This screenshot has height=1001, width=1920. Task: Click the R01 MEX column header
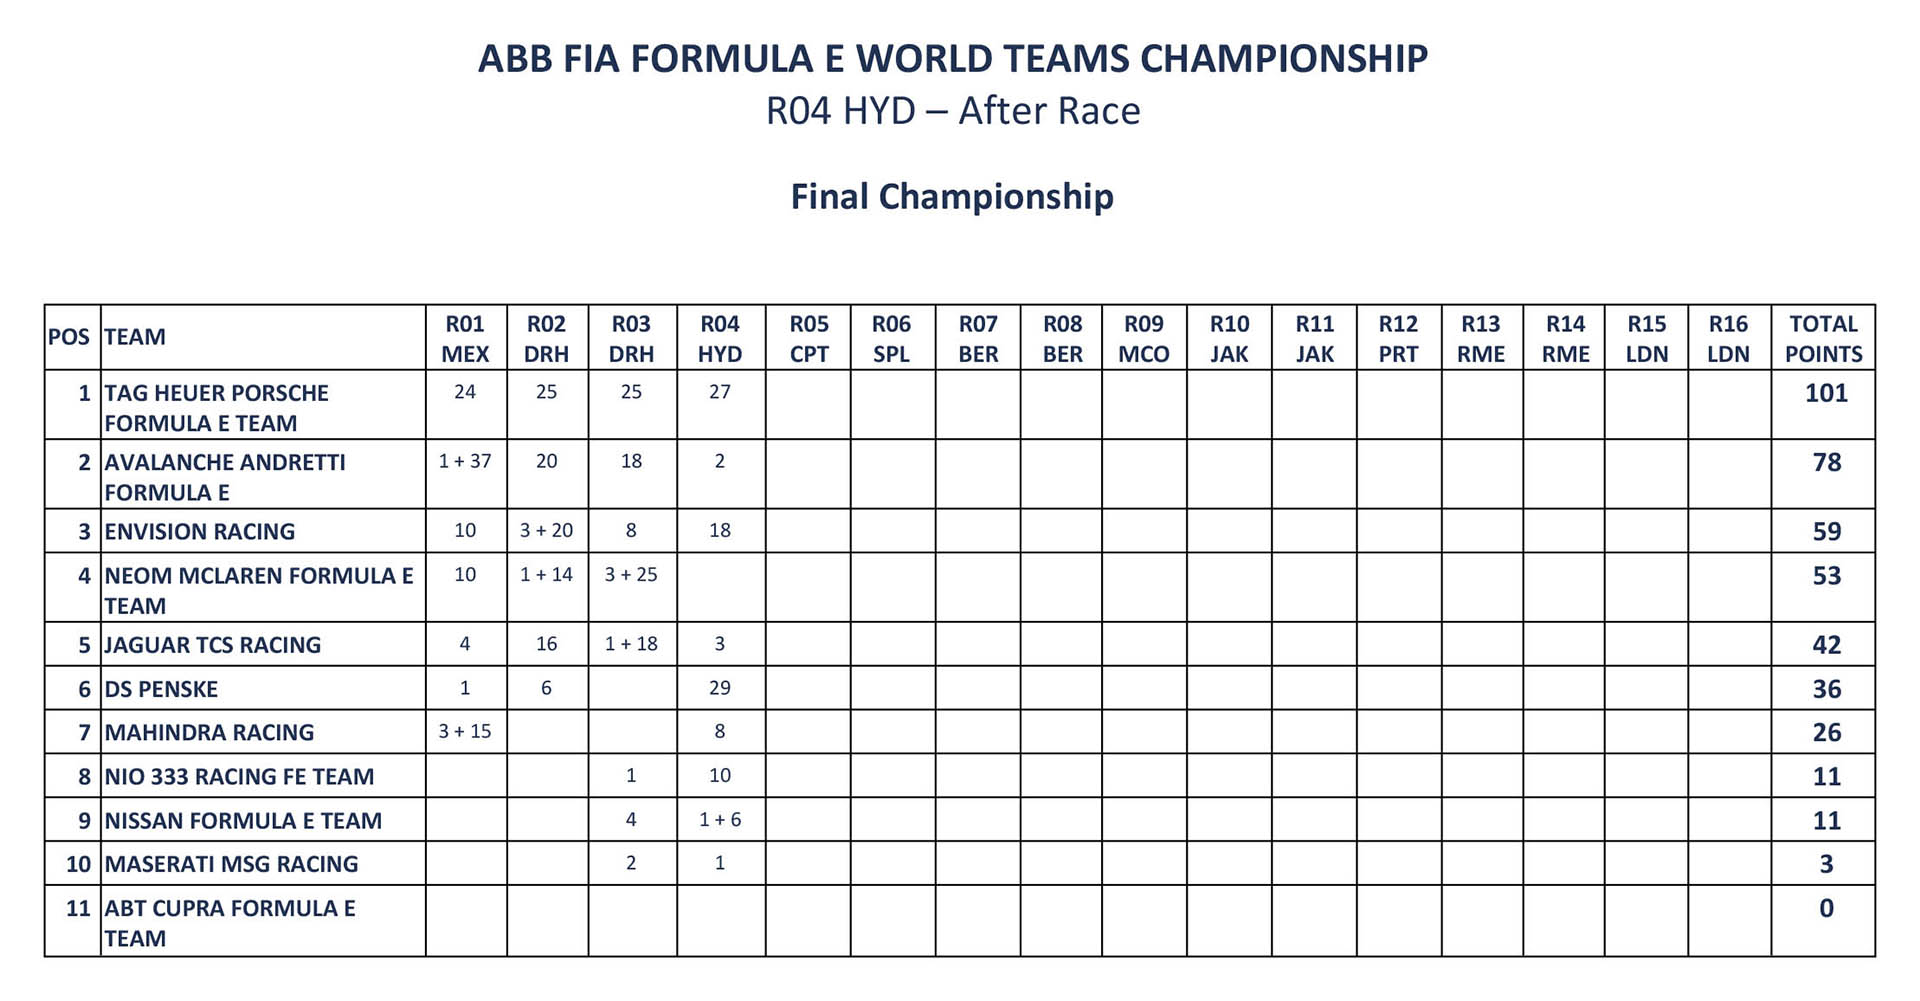pyautogui.click(x=465, y=338)
